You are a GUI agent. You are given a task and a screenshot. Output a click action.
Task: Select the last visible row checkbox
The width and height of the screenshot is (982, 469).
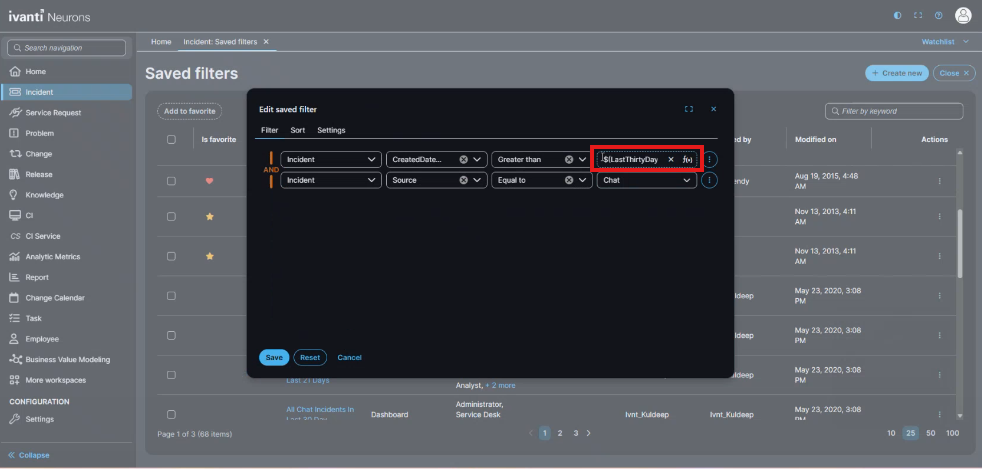[171, 414]
